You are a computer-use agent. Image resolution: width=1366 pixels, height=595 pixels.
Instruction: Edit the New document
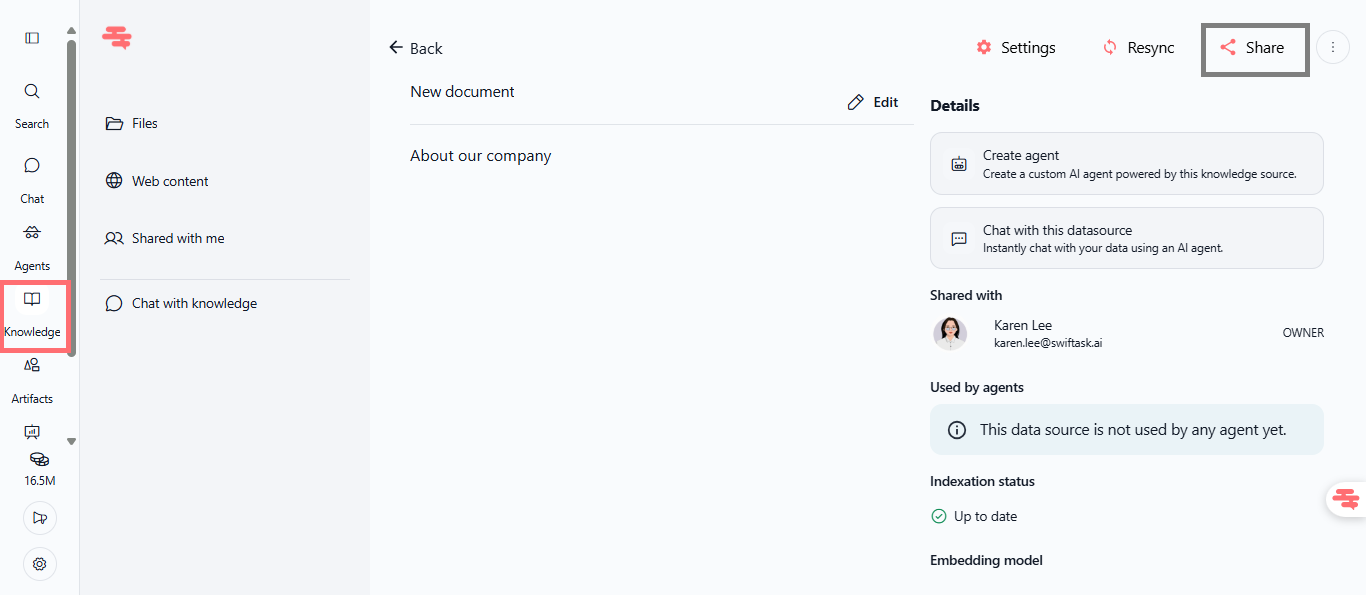pos(873,102)
